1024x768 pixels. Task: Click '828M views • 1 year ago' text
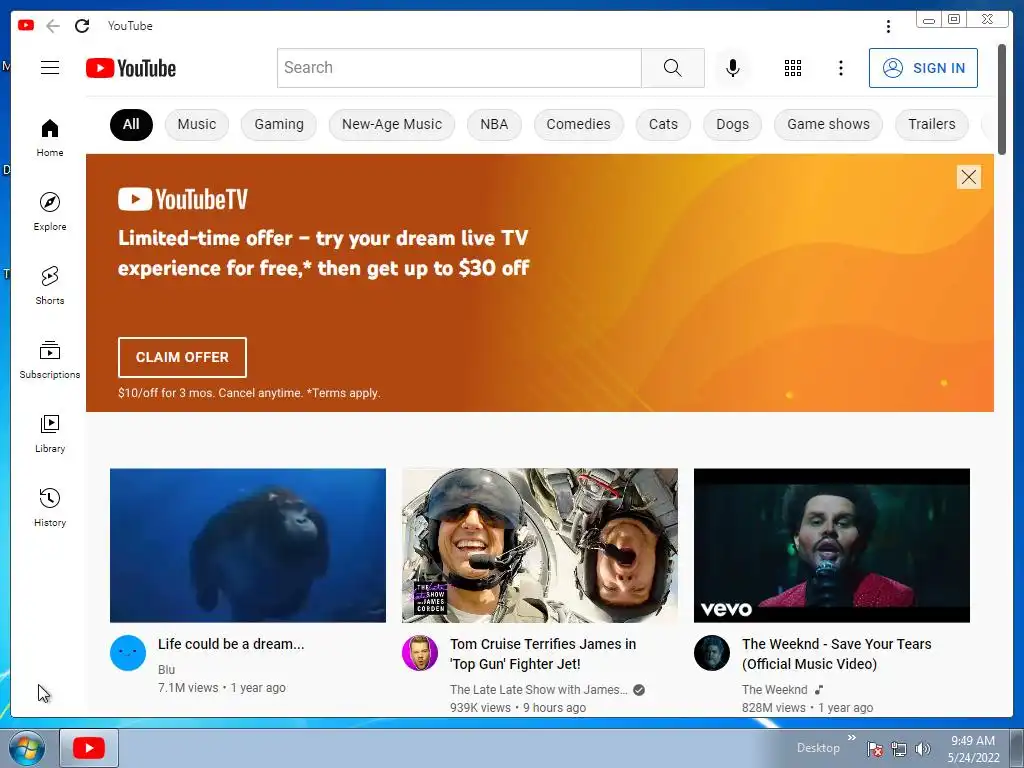pyautogui.click(x=807, y=708)
